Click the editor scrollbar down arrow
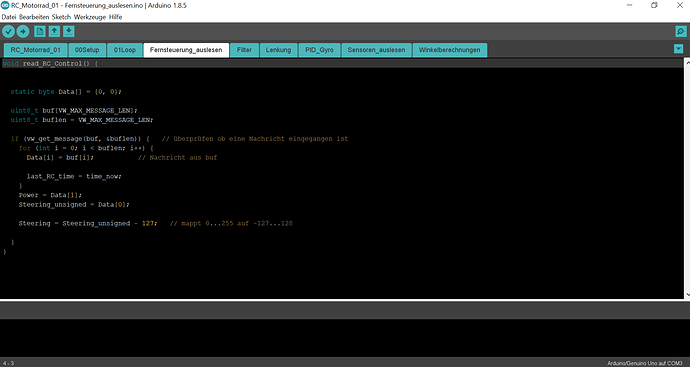 tap(687, 294)
